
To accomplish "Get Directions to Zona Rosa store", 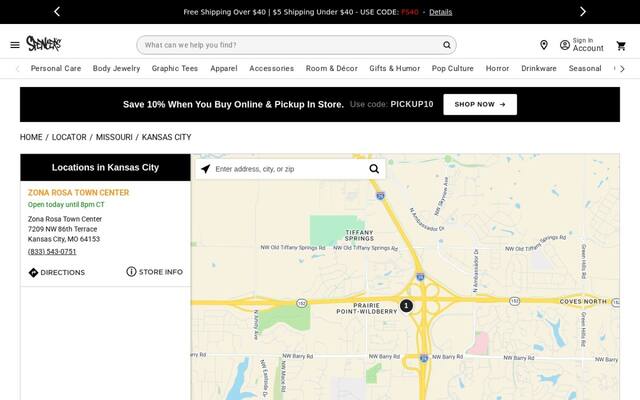I will tap(57, 272).
